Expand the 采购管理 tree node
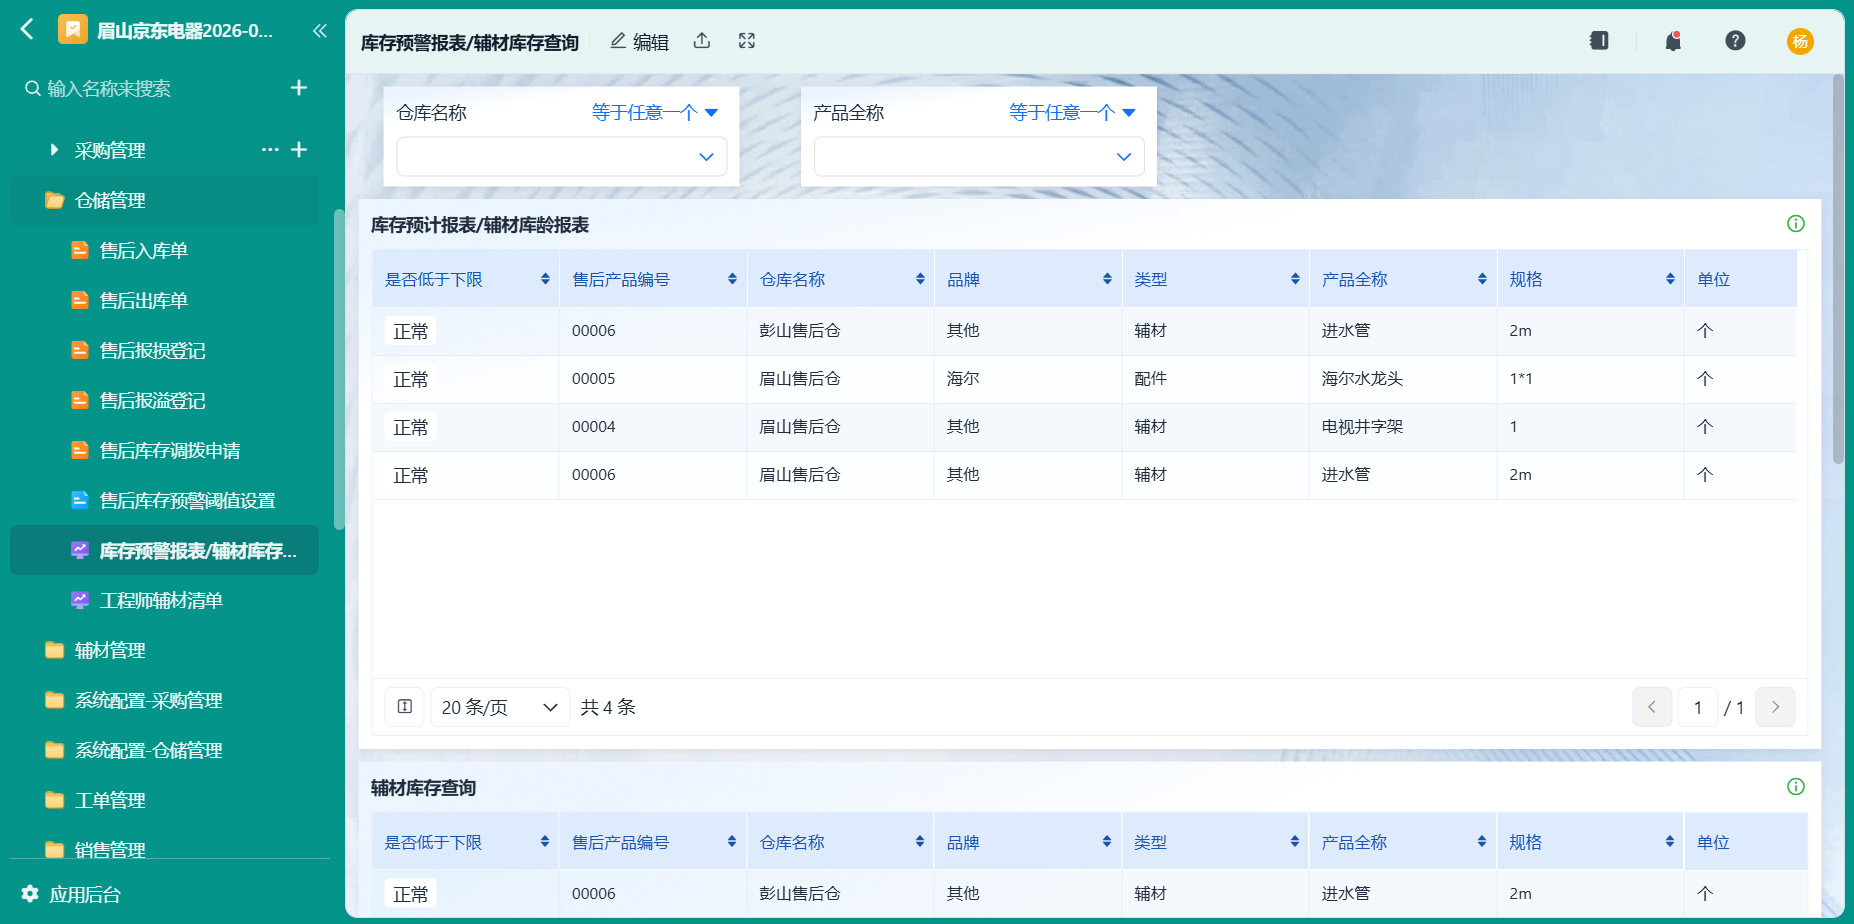This screenshot has width=1854, height=924. tap(54, 150)
